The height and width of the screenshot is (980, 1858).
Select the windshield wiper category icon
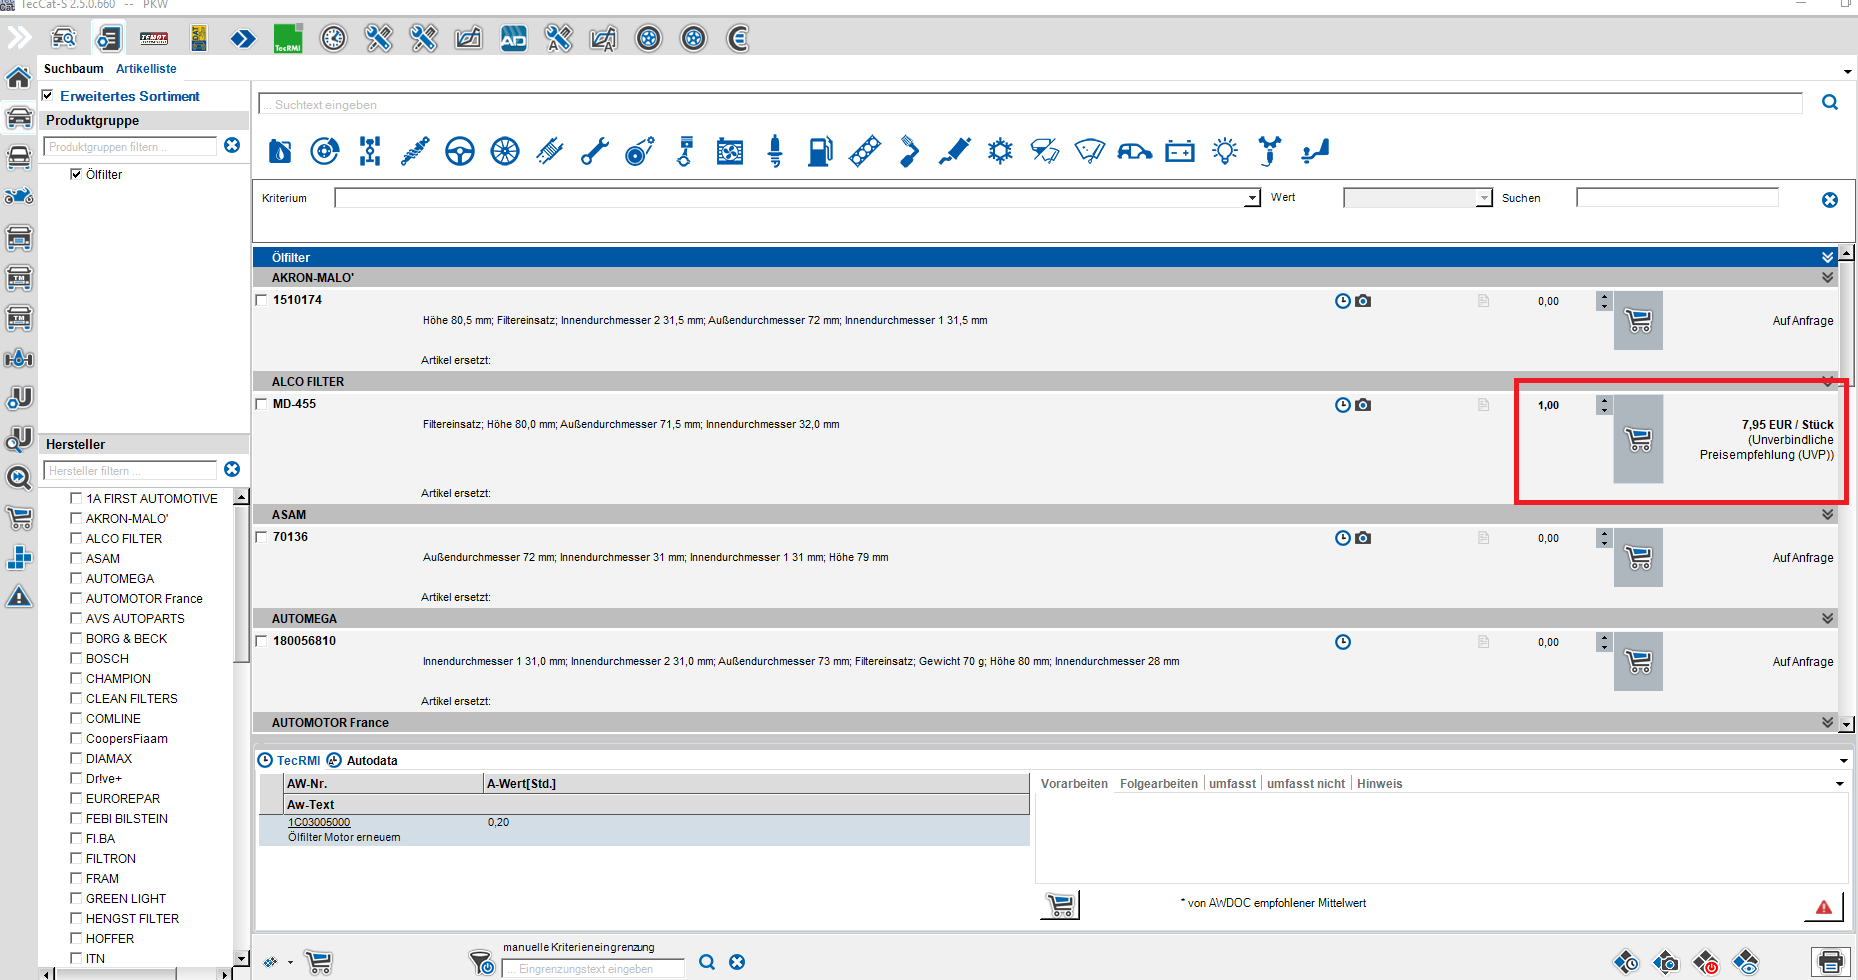(x=1090, y=151)
